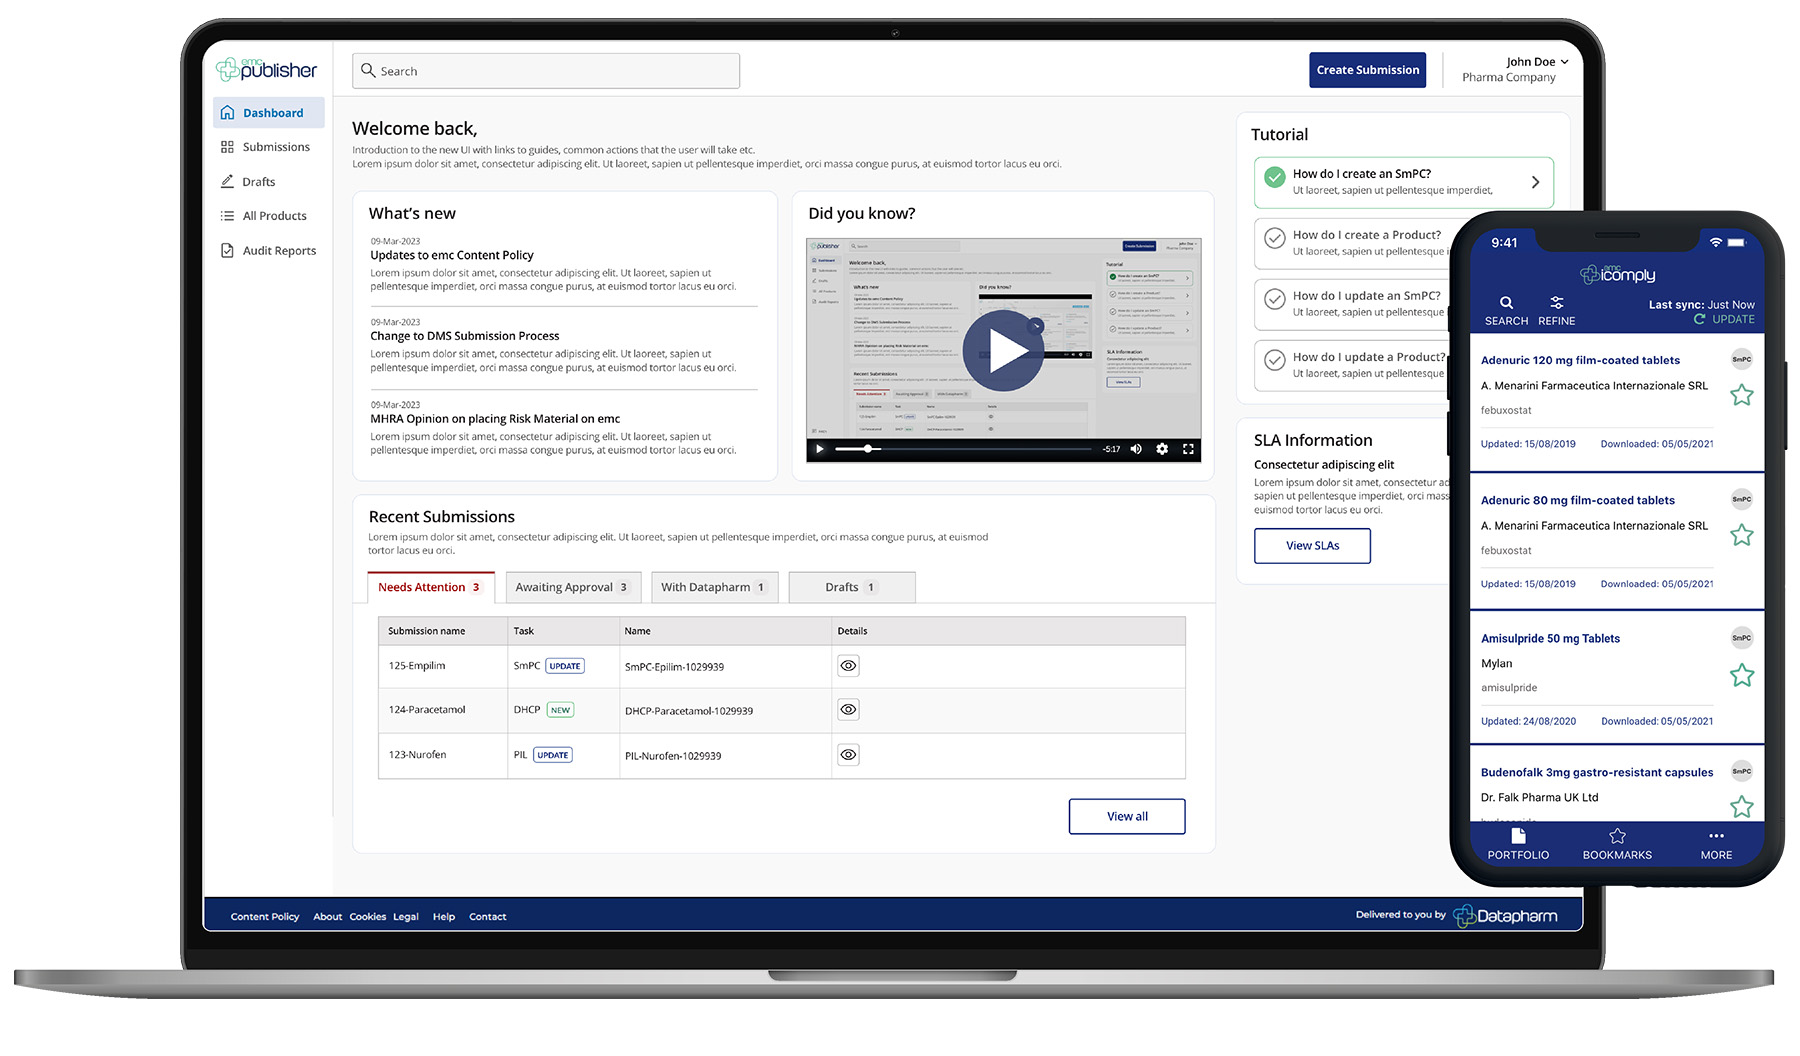This screenshot has width=1800, height=1056.
Task: Open the About footer link
Action: click(328, 916)
